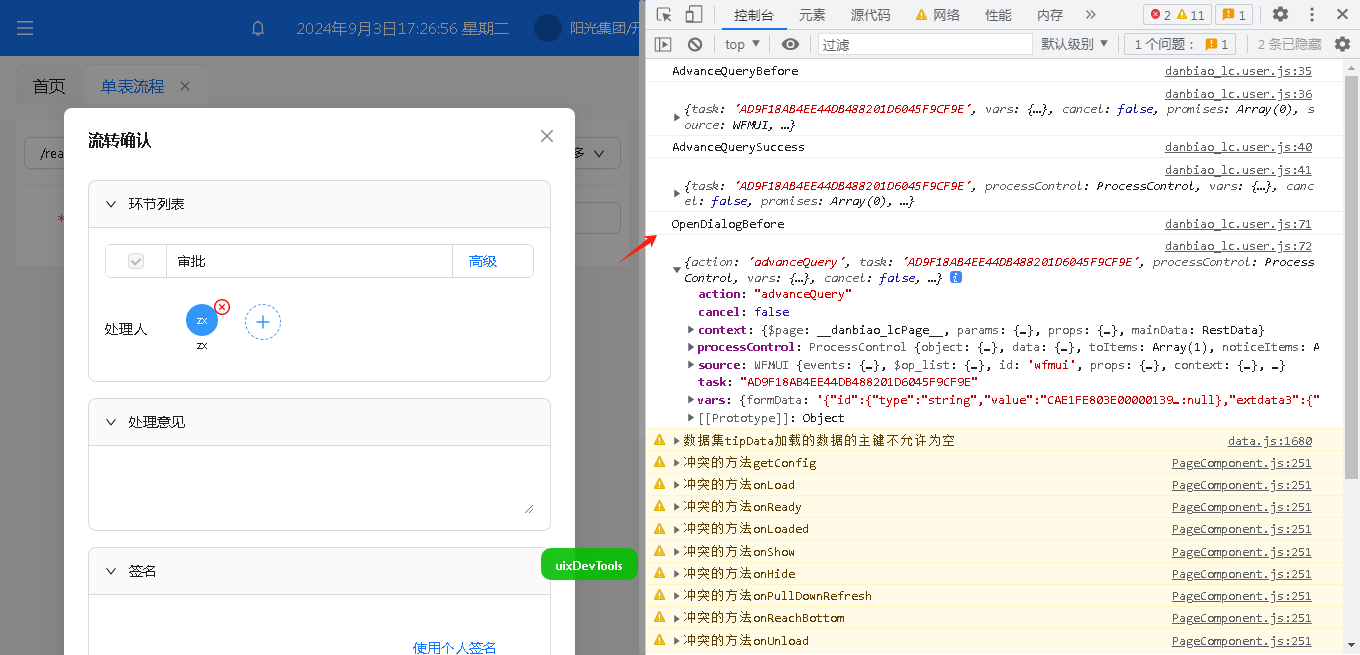Expand the 冲突的方法onUnload warning
Image resolution: width=1360 pixels, height=655 pixels.
click(x=677, y=641)
